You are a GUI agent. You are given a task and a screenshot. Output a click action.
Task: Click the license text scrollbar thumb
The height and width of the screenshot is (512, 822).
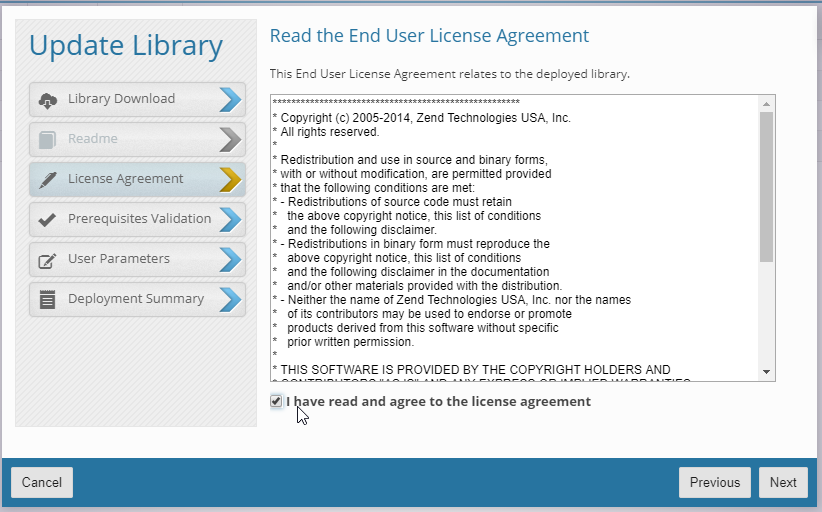point(766,185)
